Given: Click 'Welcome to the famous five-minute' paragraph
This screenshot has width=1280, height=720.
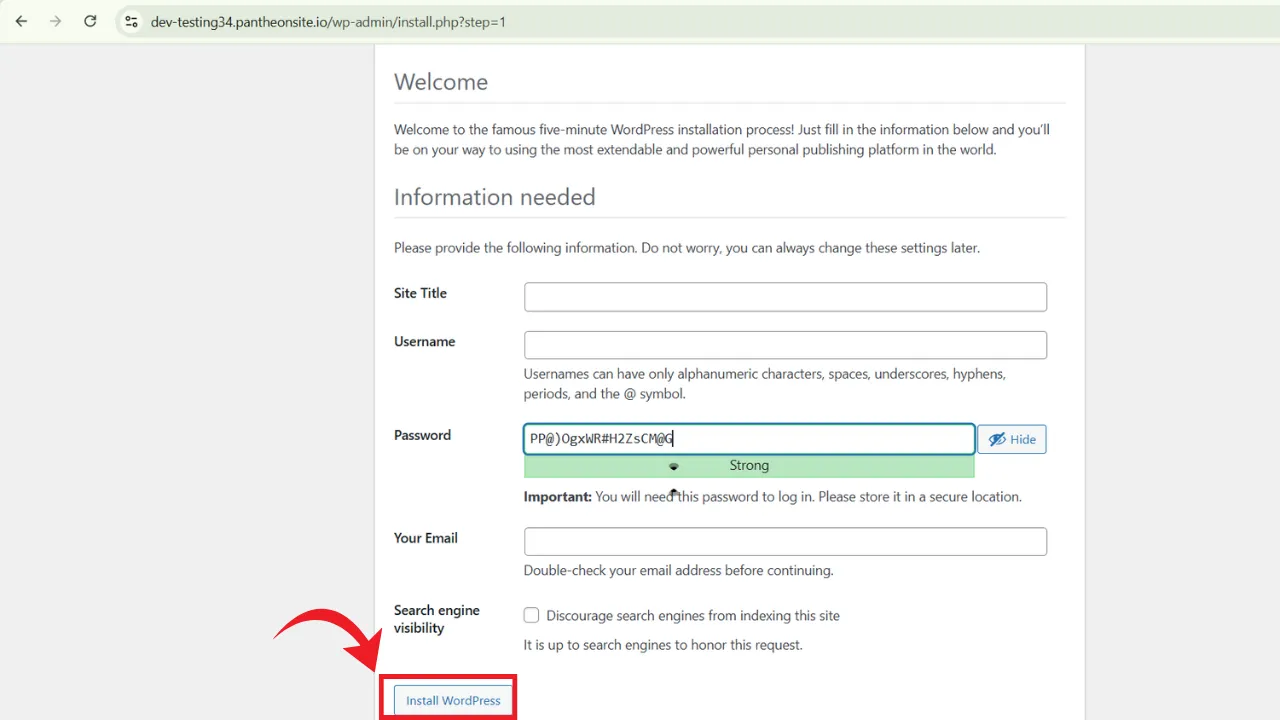Looking at the screenshot, I should [x=722, y=139].
